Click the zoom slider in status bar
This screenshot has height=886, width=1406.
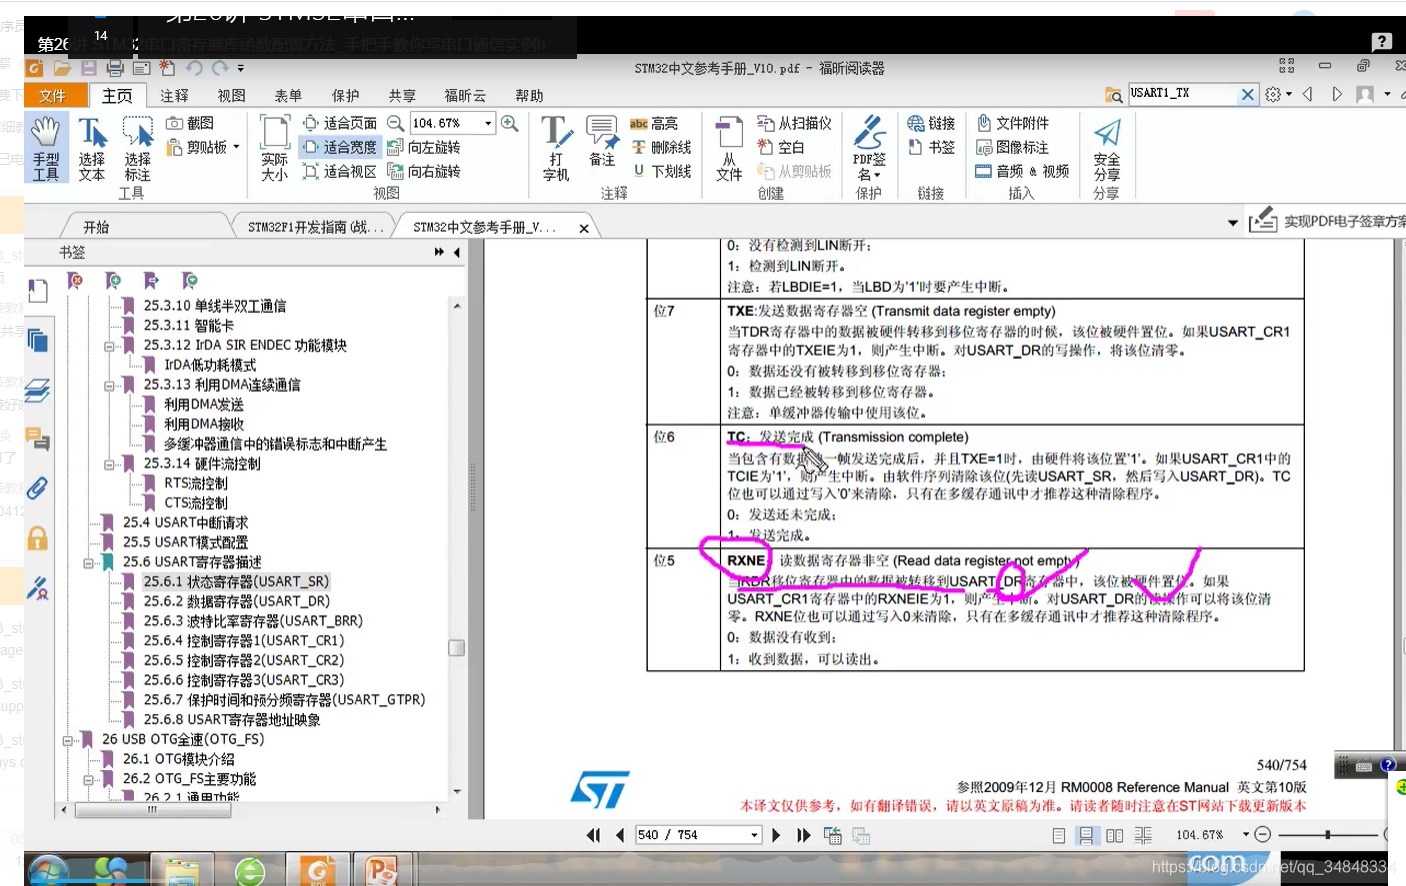[x=1328, y=834]
